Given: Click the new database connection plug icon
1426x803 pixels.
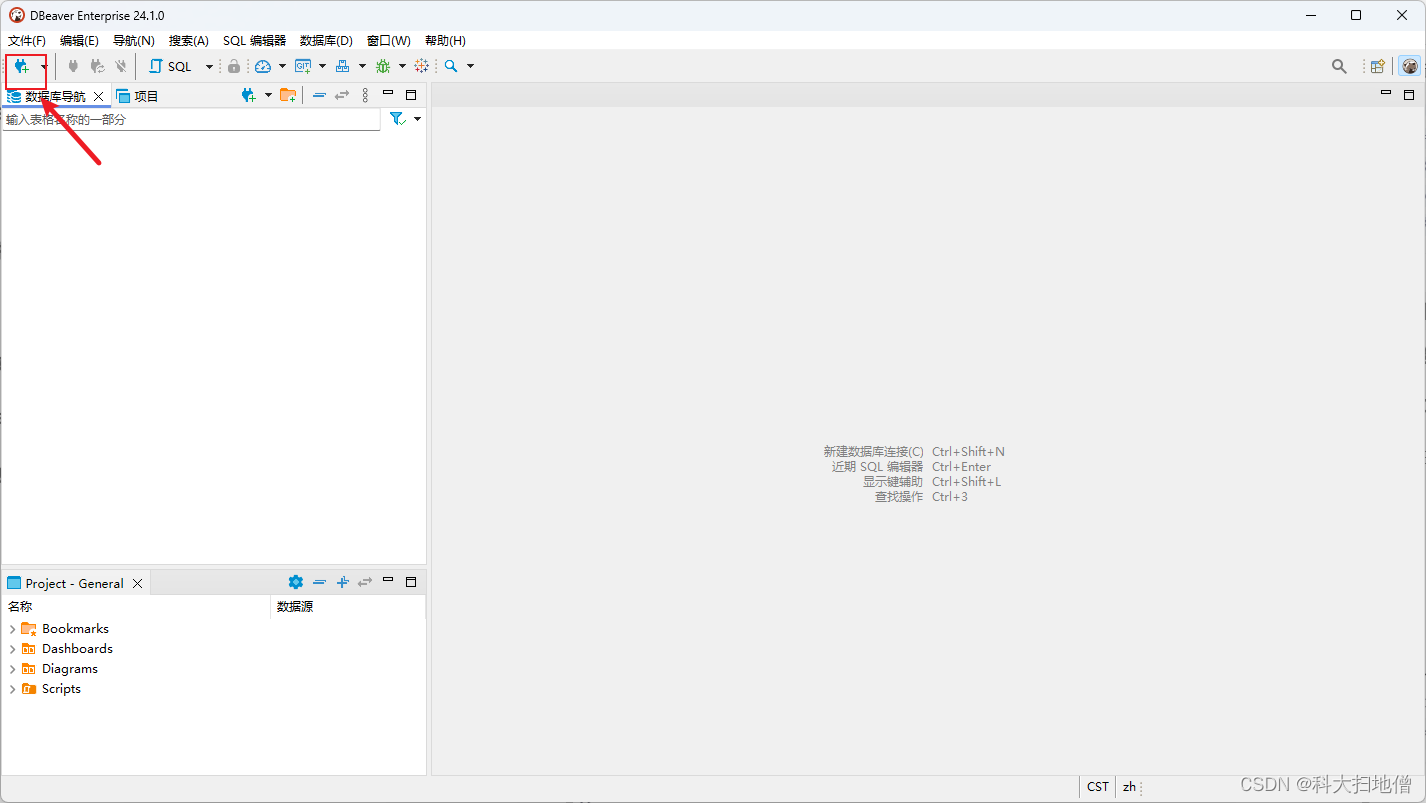Looking at the screenshot, I should [21, 66].
